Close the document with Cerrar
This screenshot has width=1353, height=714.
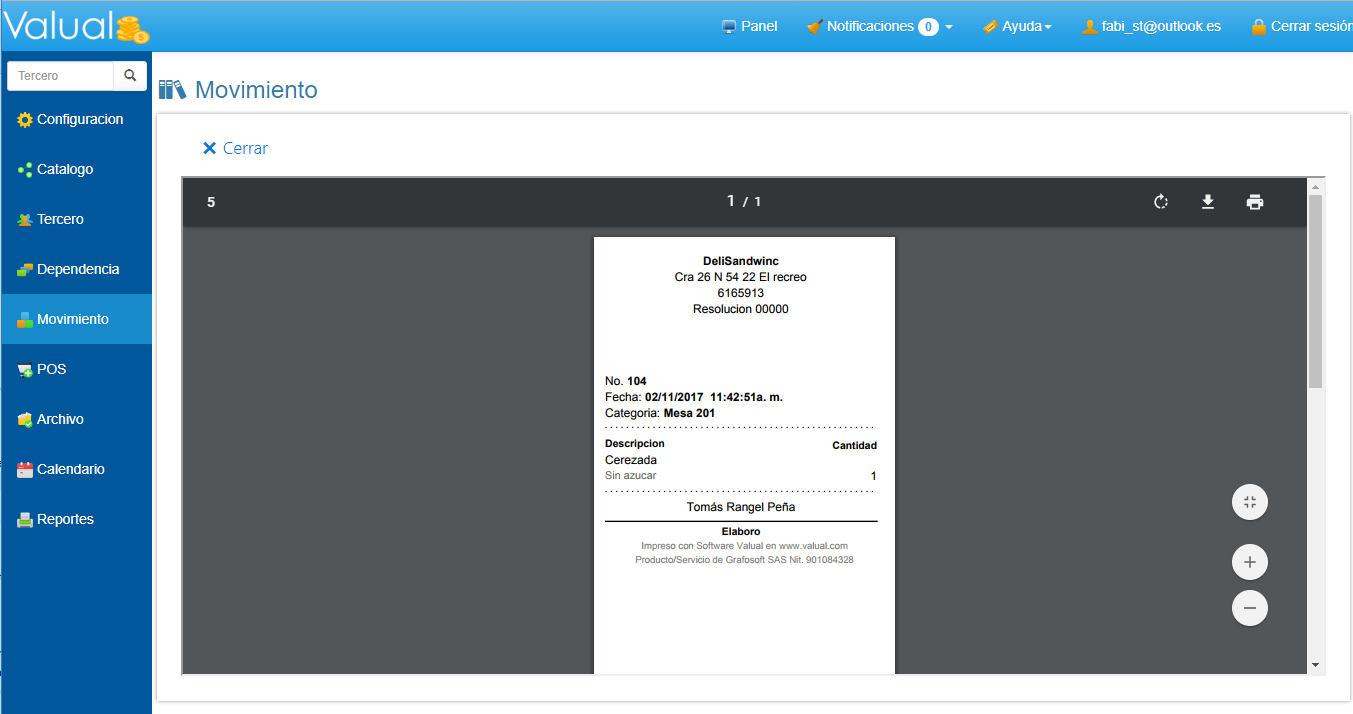(x=236, y=148)
